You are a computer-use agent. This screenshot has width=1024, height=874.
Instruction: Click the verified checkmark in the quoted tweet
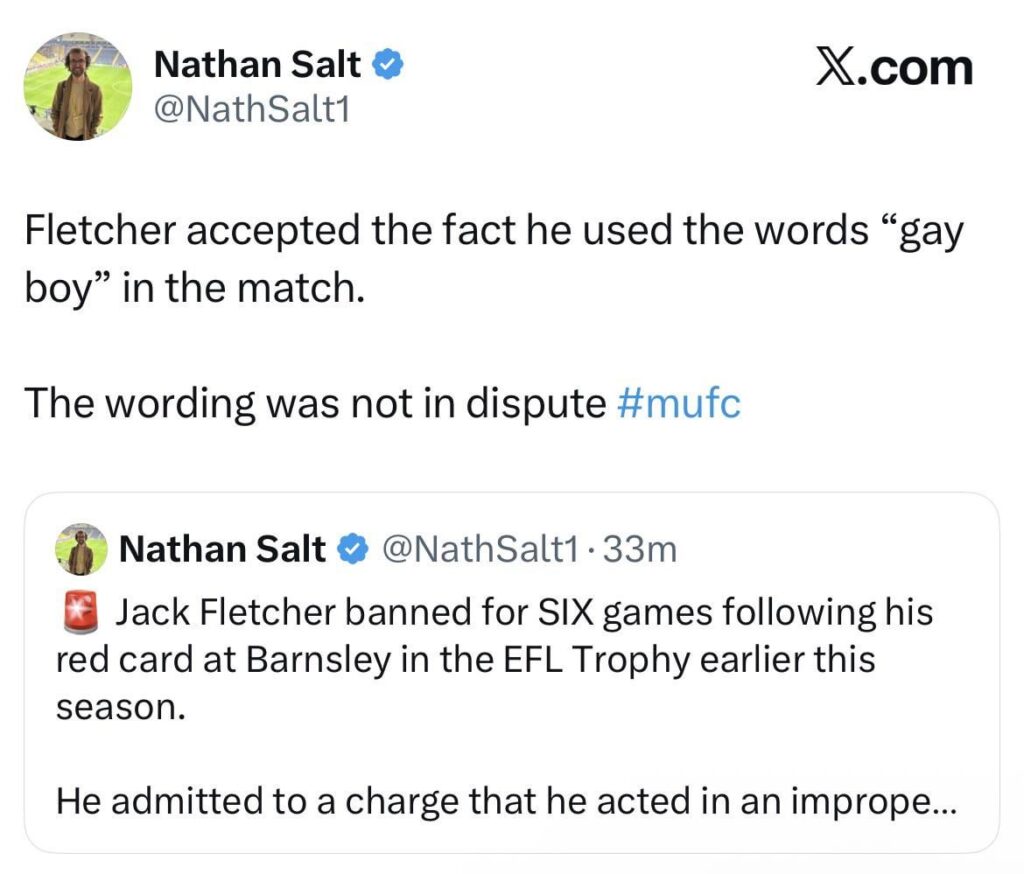tap(352, 548)
